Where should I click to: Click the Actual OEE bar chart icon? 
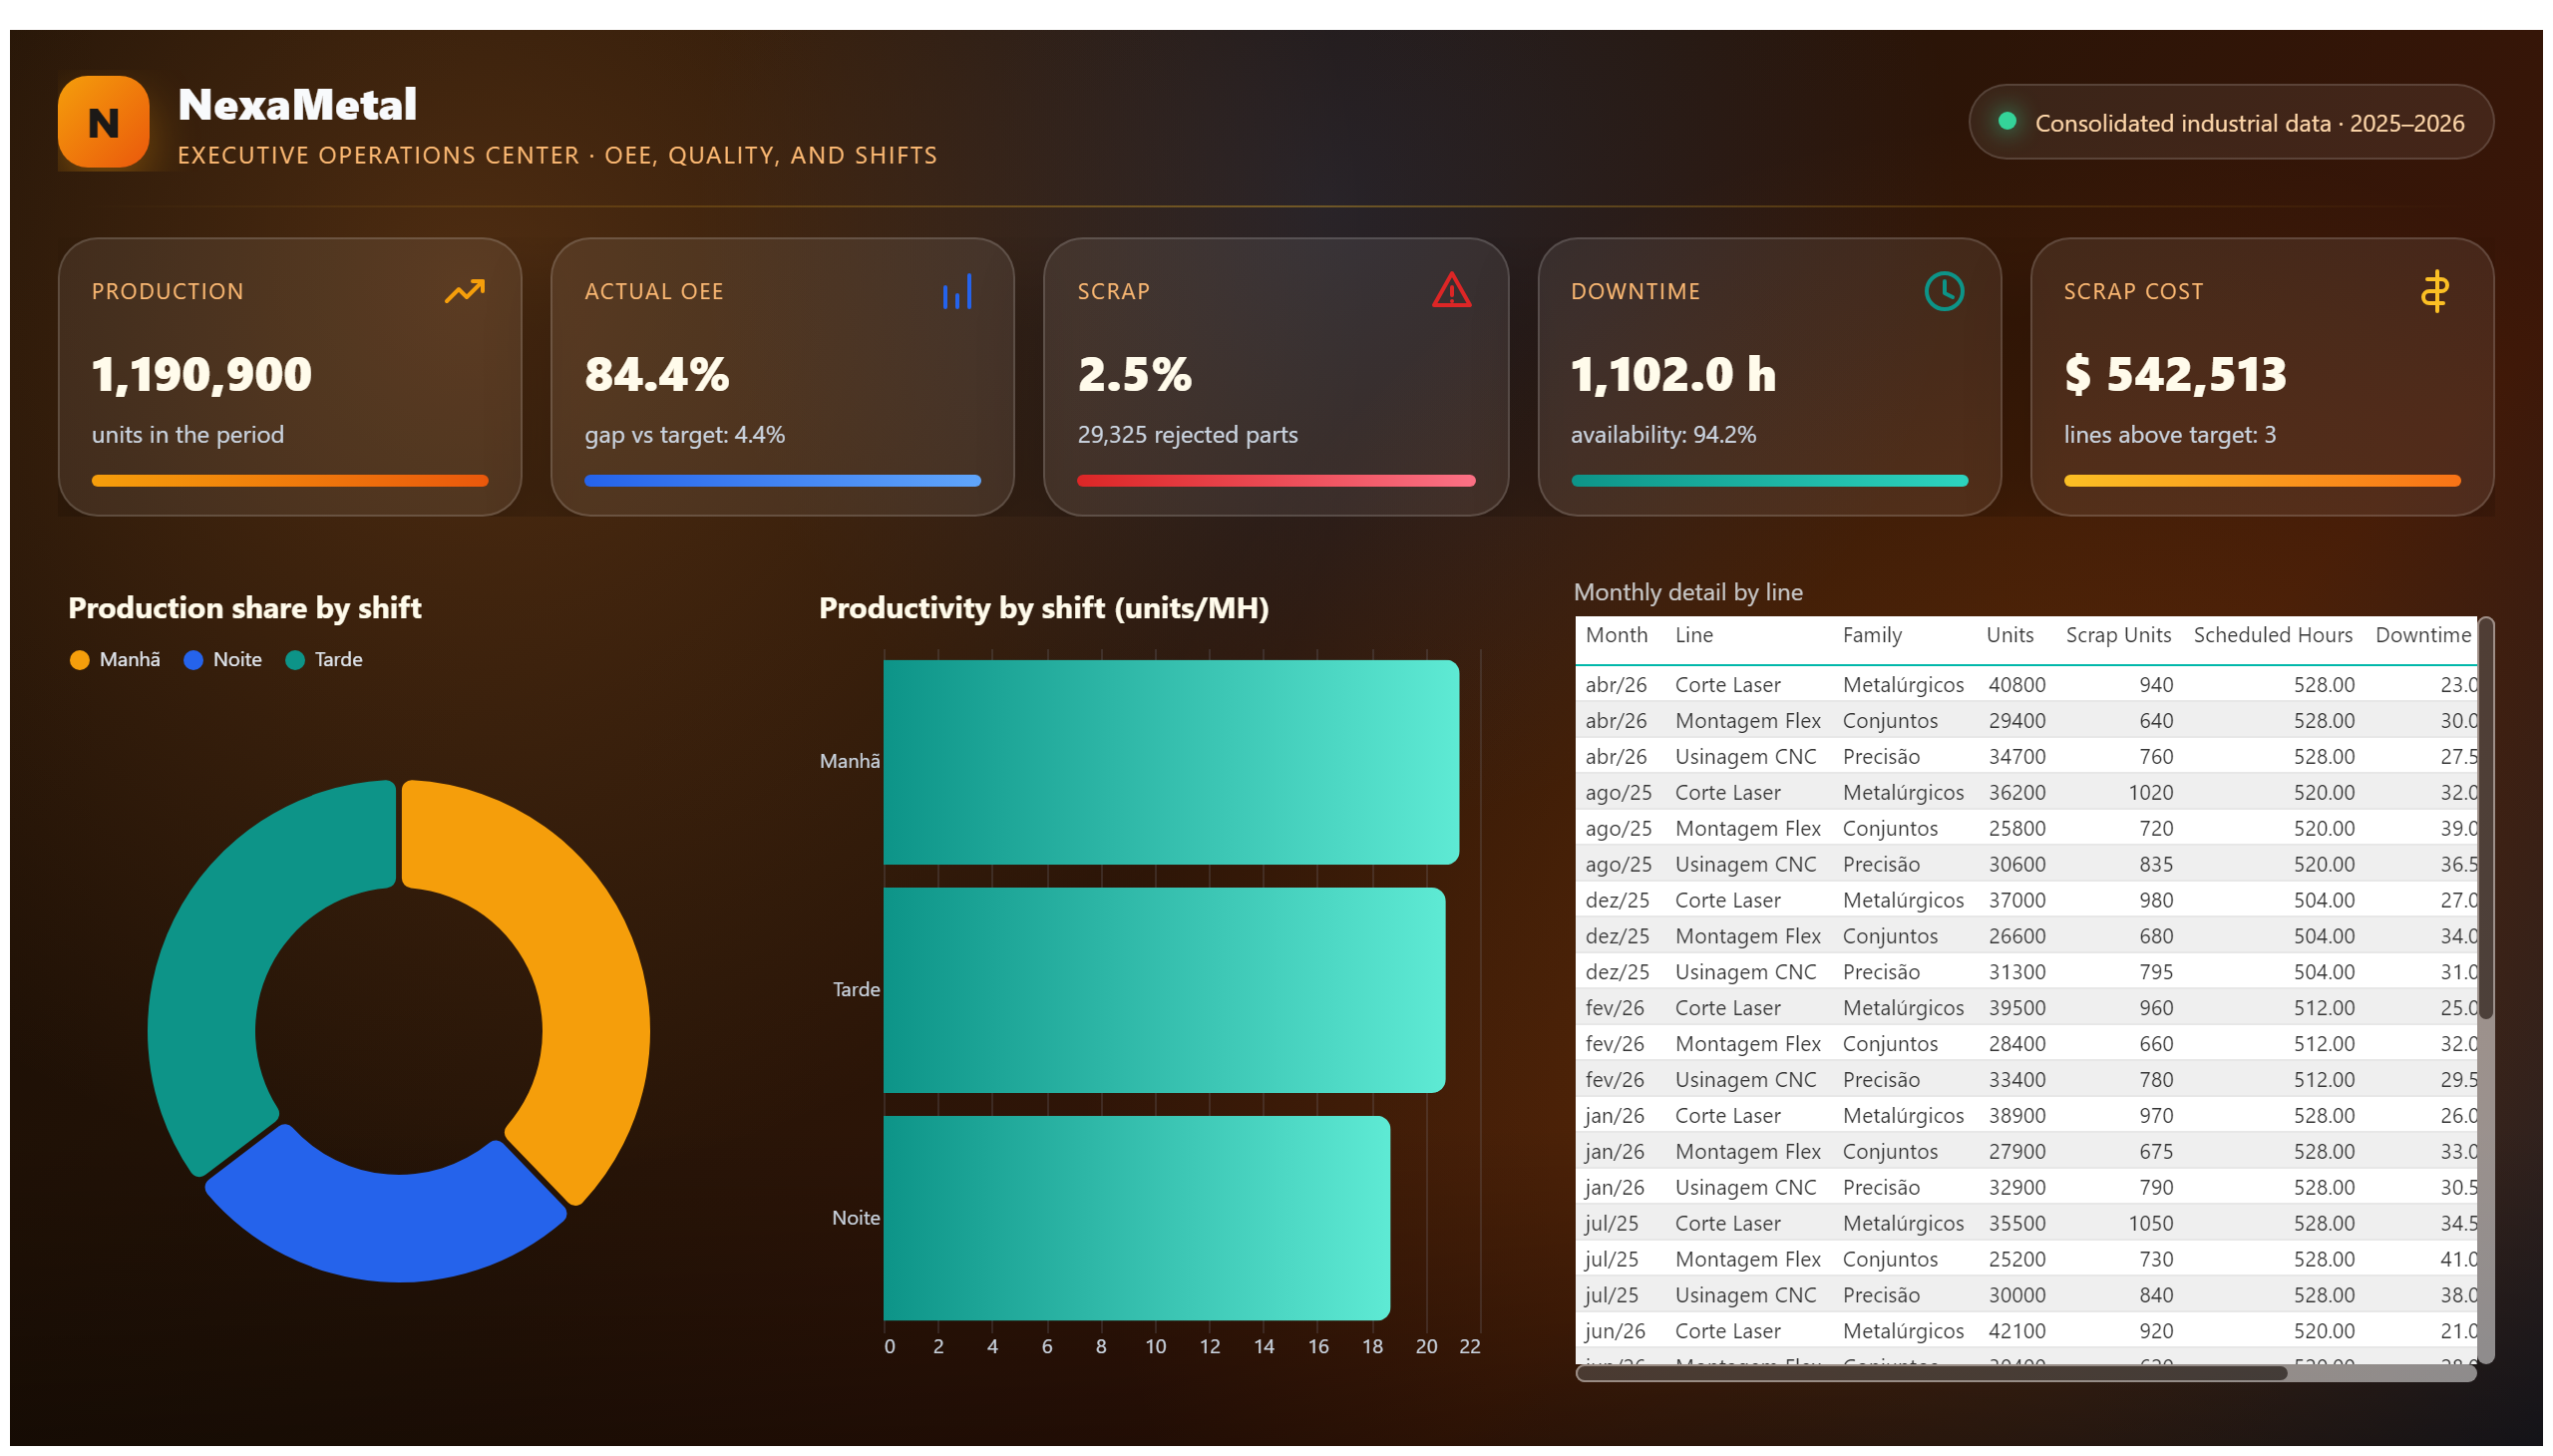[957, 291]
